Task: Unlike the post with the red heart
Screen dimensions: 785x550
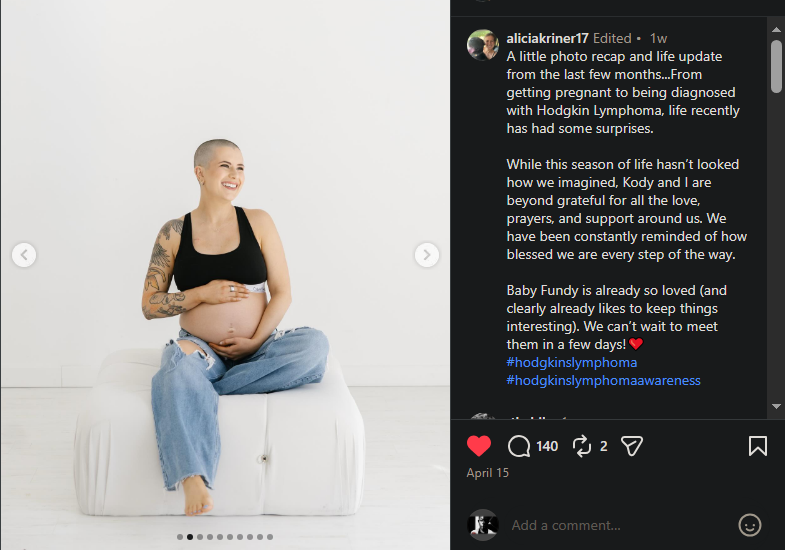Action: click(479, 446)
